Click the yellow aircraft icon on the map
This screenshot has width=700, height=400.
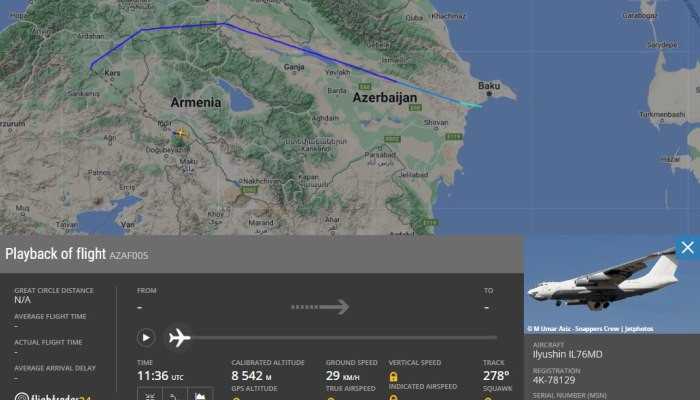point(181,132)
